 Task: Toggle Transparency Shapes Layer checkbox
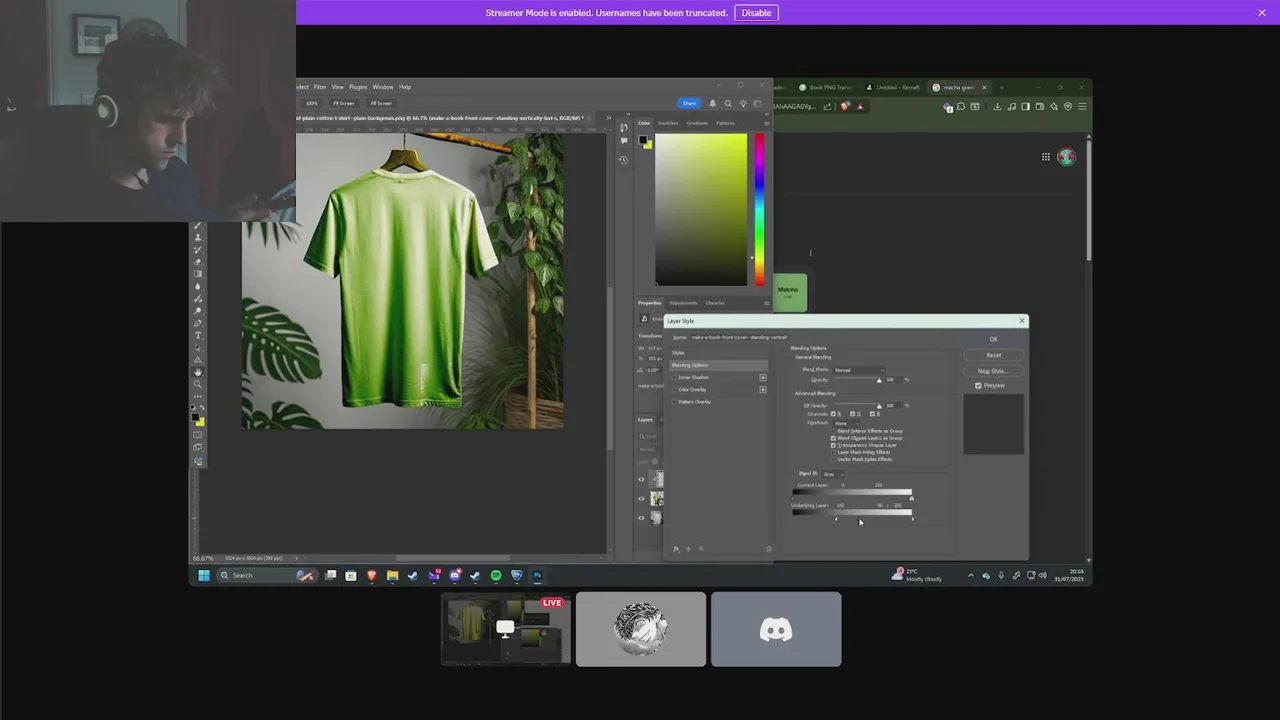[x=833, y=445]
